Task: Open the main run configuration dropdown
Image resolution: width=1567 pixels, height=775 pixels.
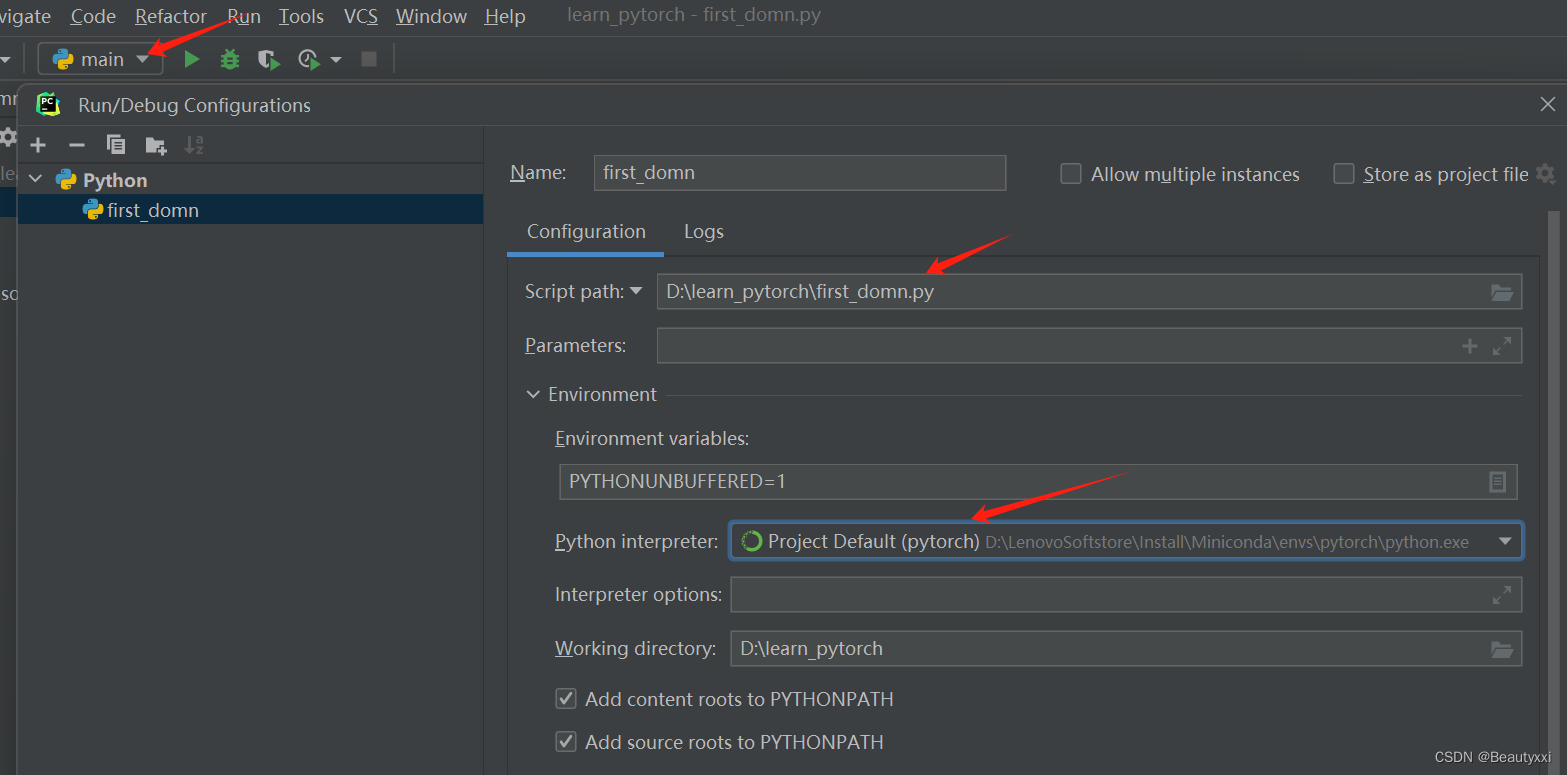Action: click(x=100, y=59)
